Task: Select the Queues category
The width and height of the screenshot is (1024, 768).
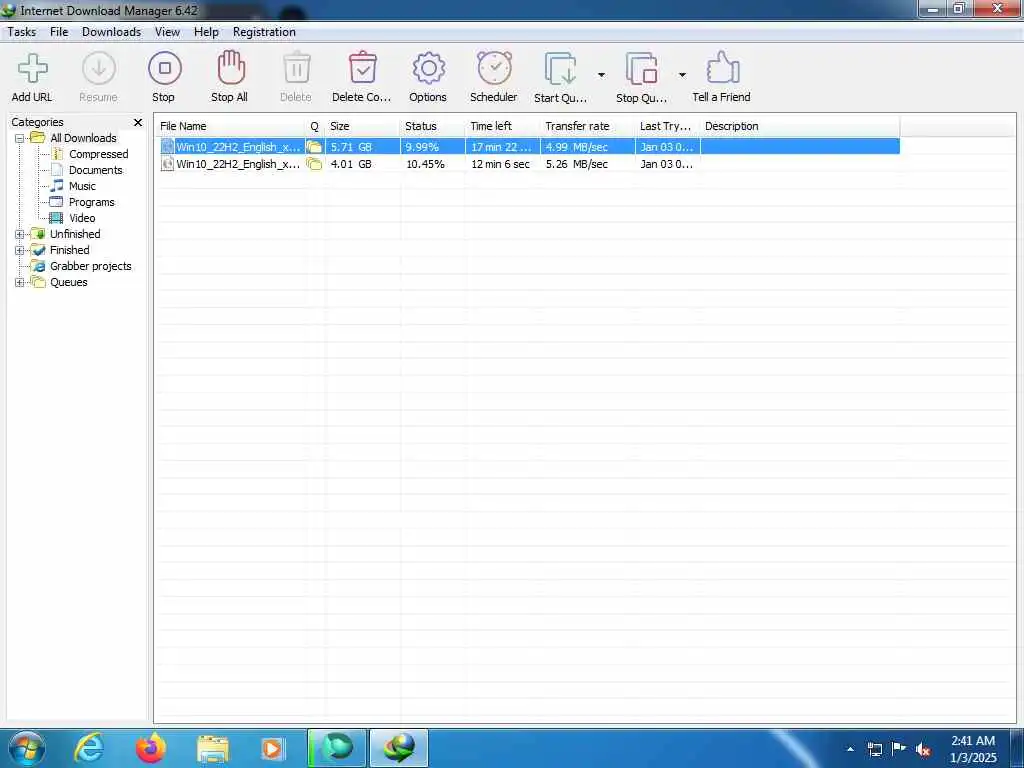Action: [69, 282]
